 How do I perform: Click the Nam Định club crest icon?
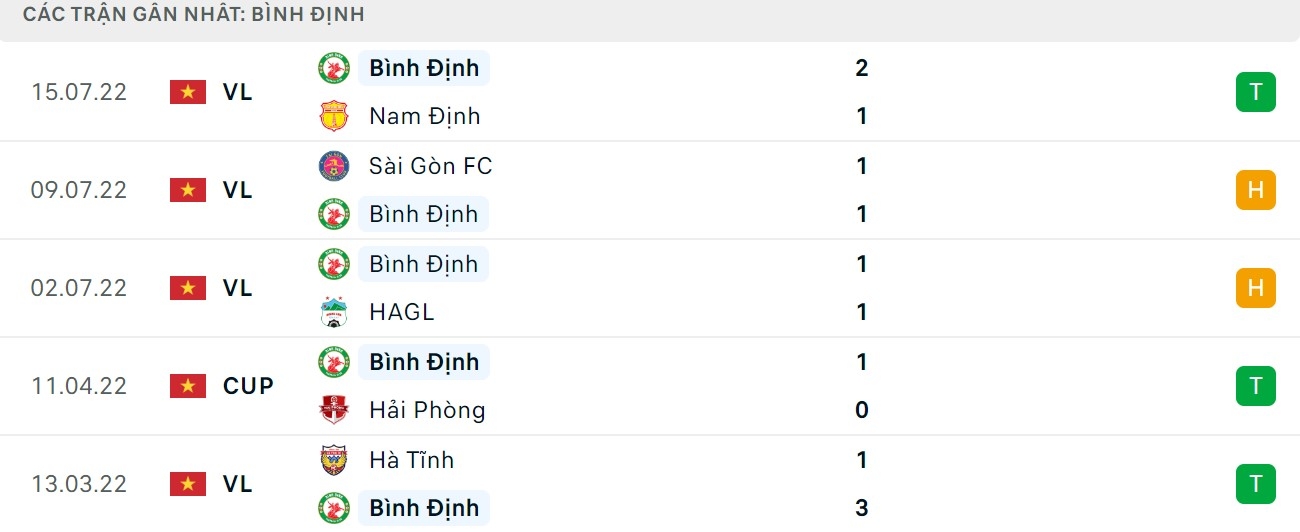tap(333, 116)
